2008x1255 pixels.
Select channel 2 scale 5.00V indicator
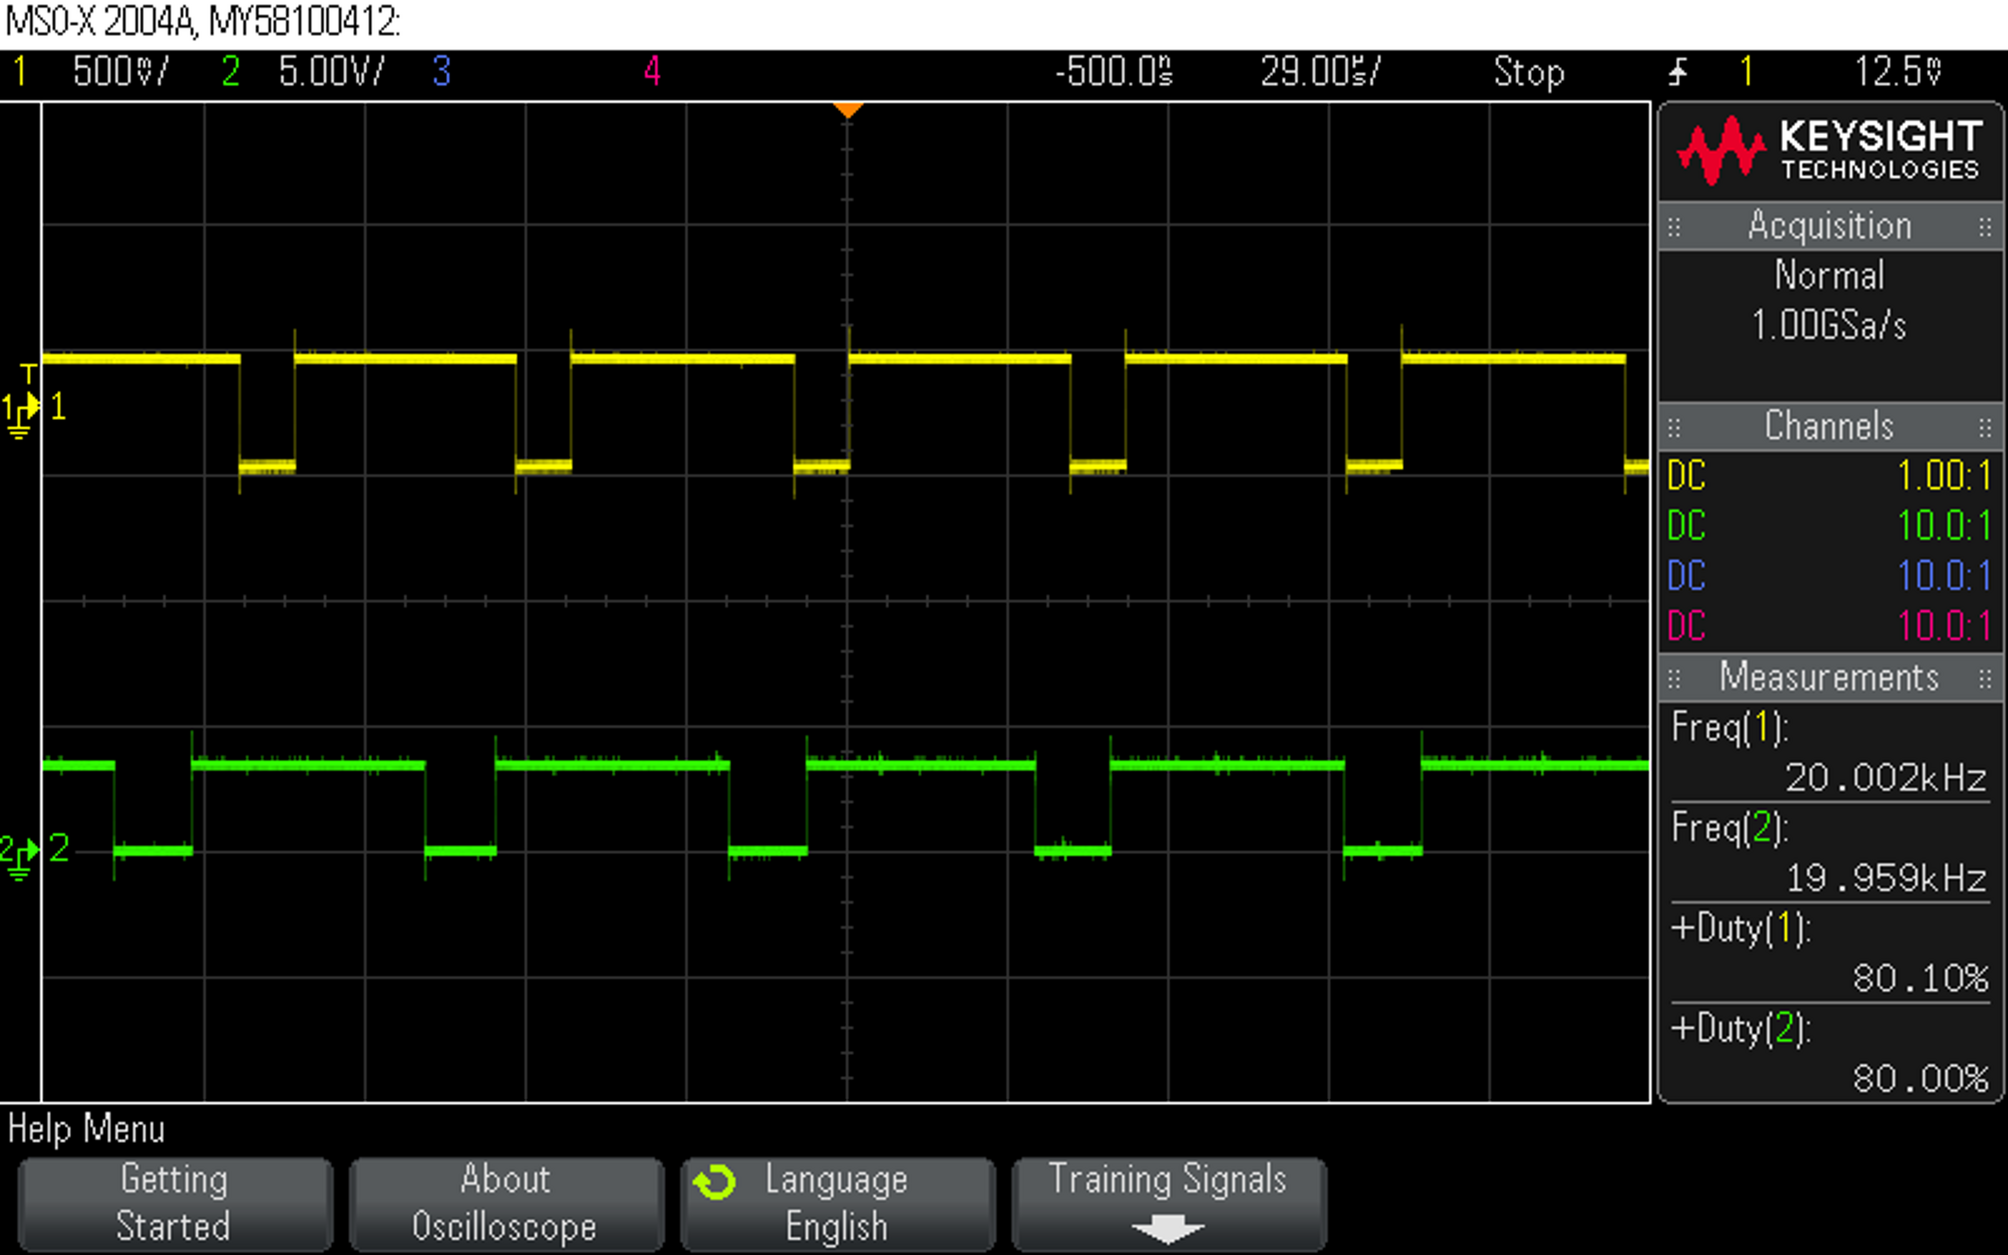pyautogui.click(x=330, y=72)
